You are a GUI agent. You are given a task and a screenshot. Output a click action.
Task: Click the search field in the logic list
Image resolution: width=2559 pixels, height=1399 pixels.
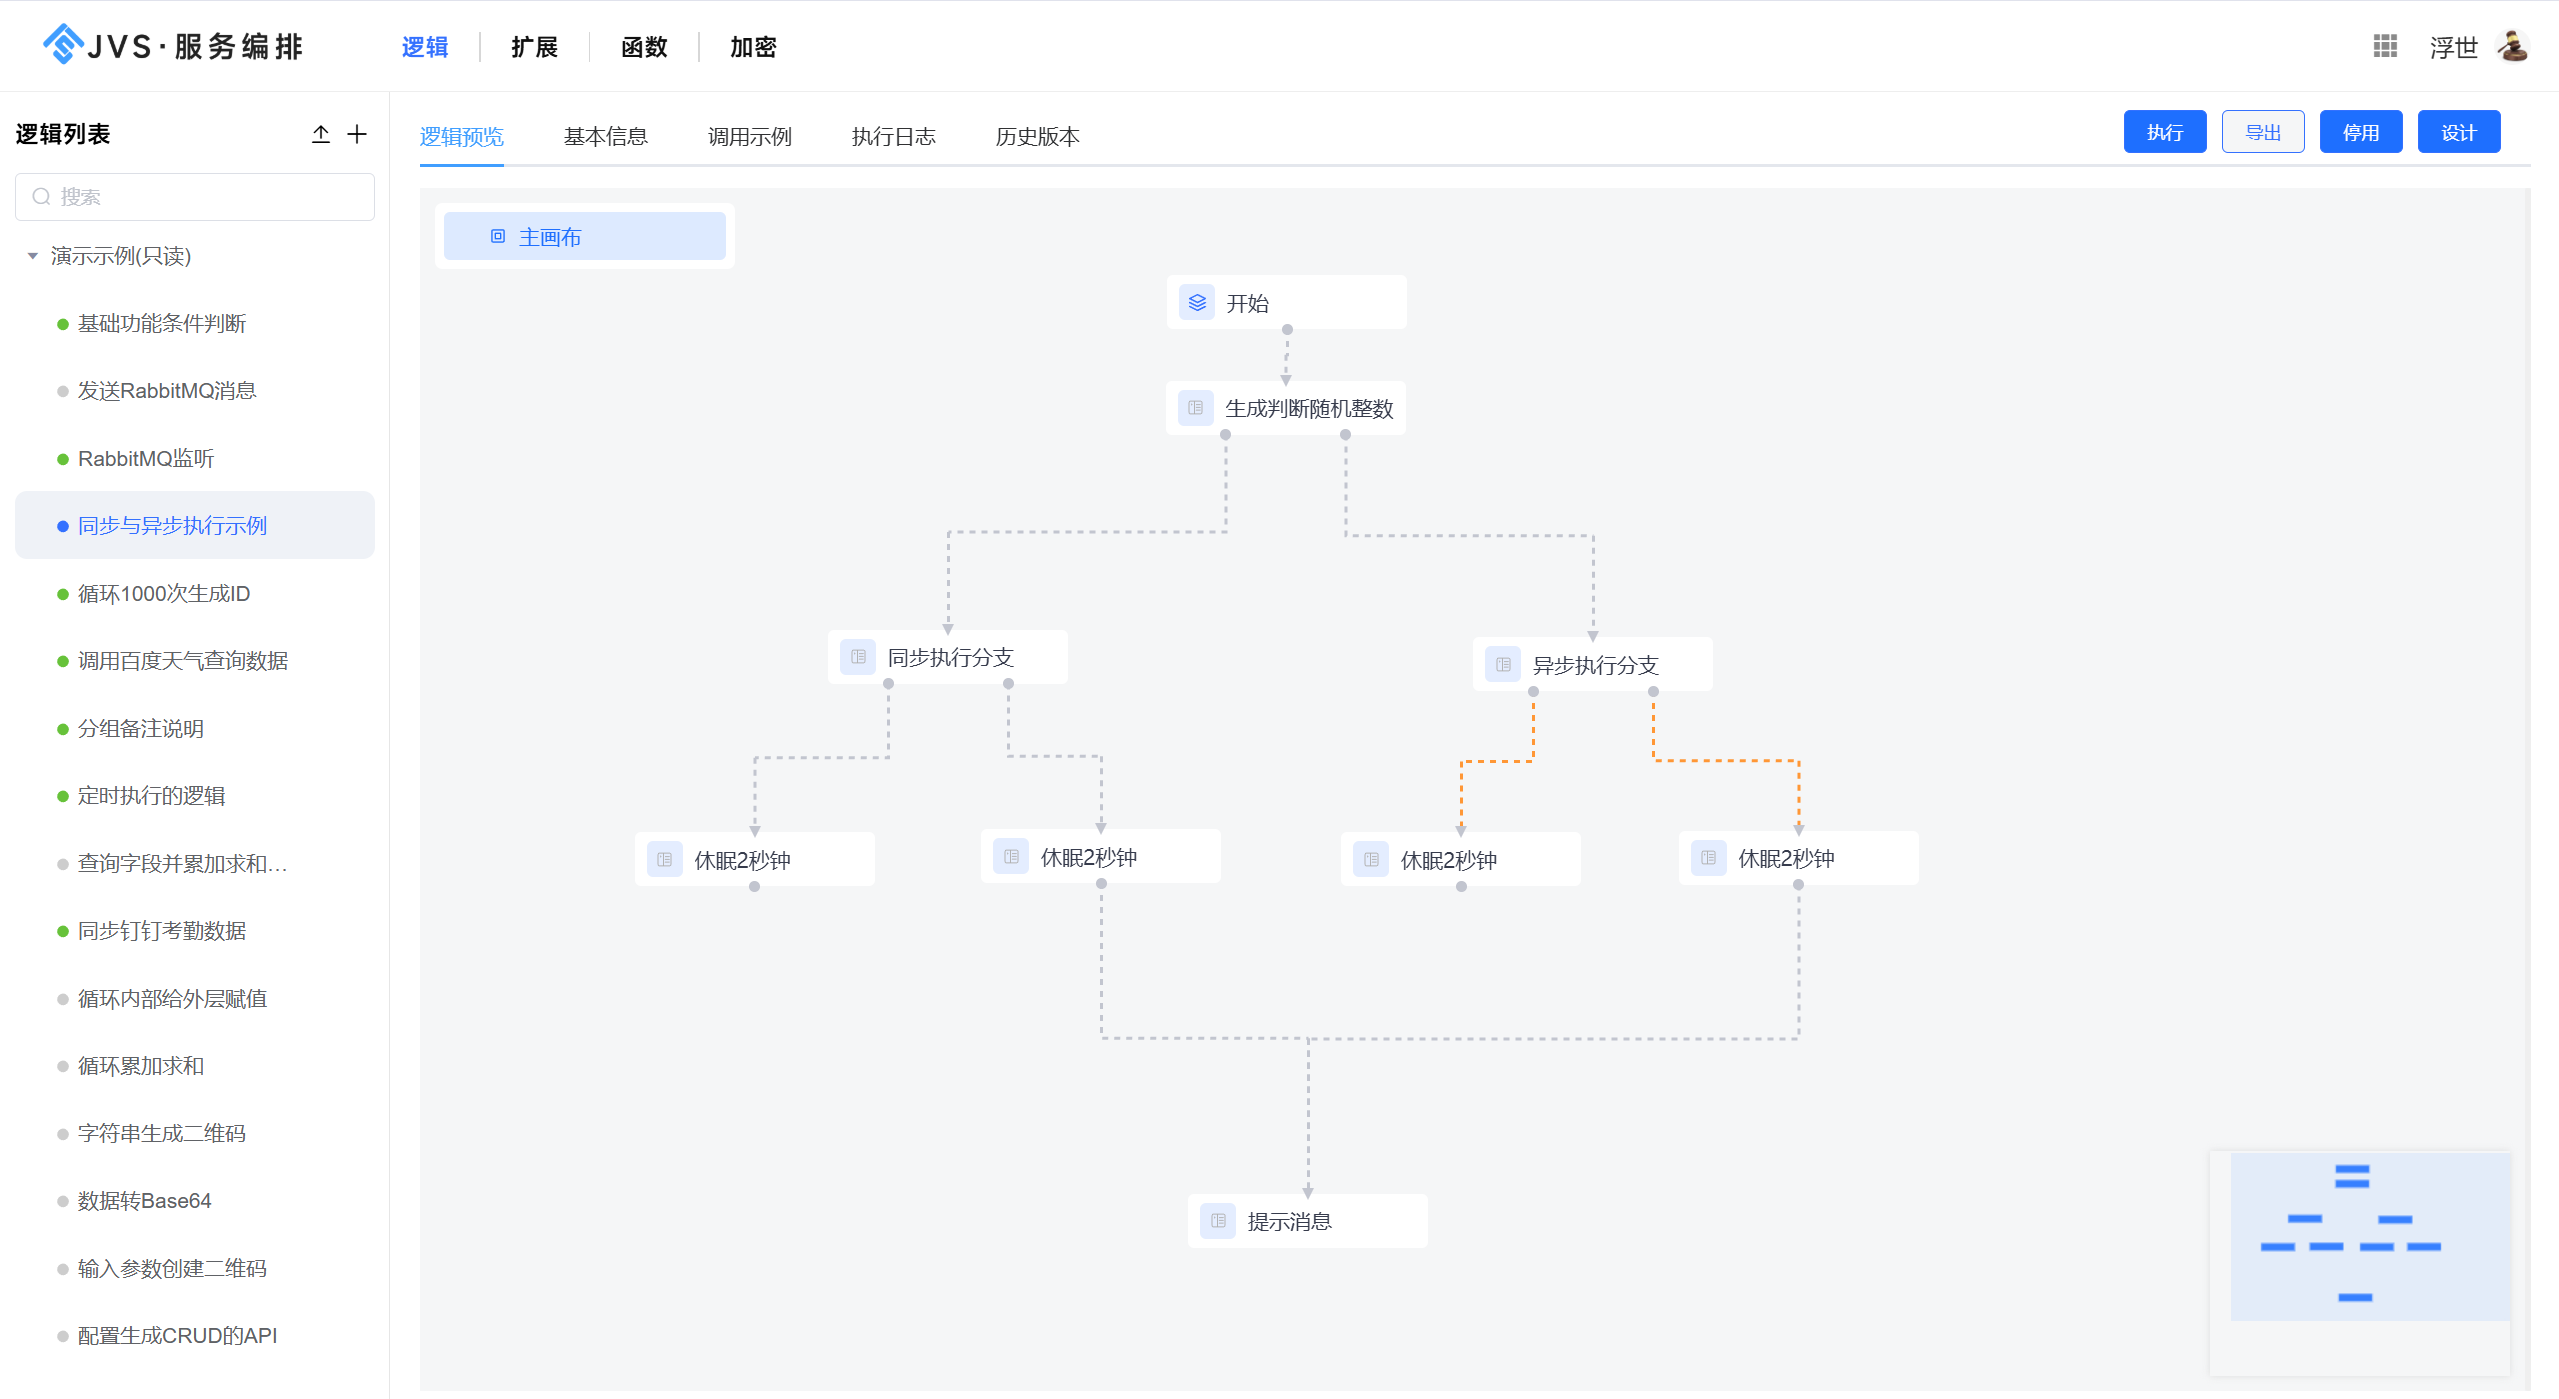coord(195,197)
